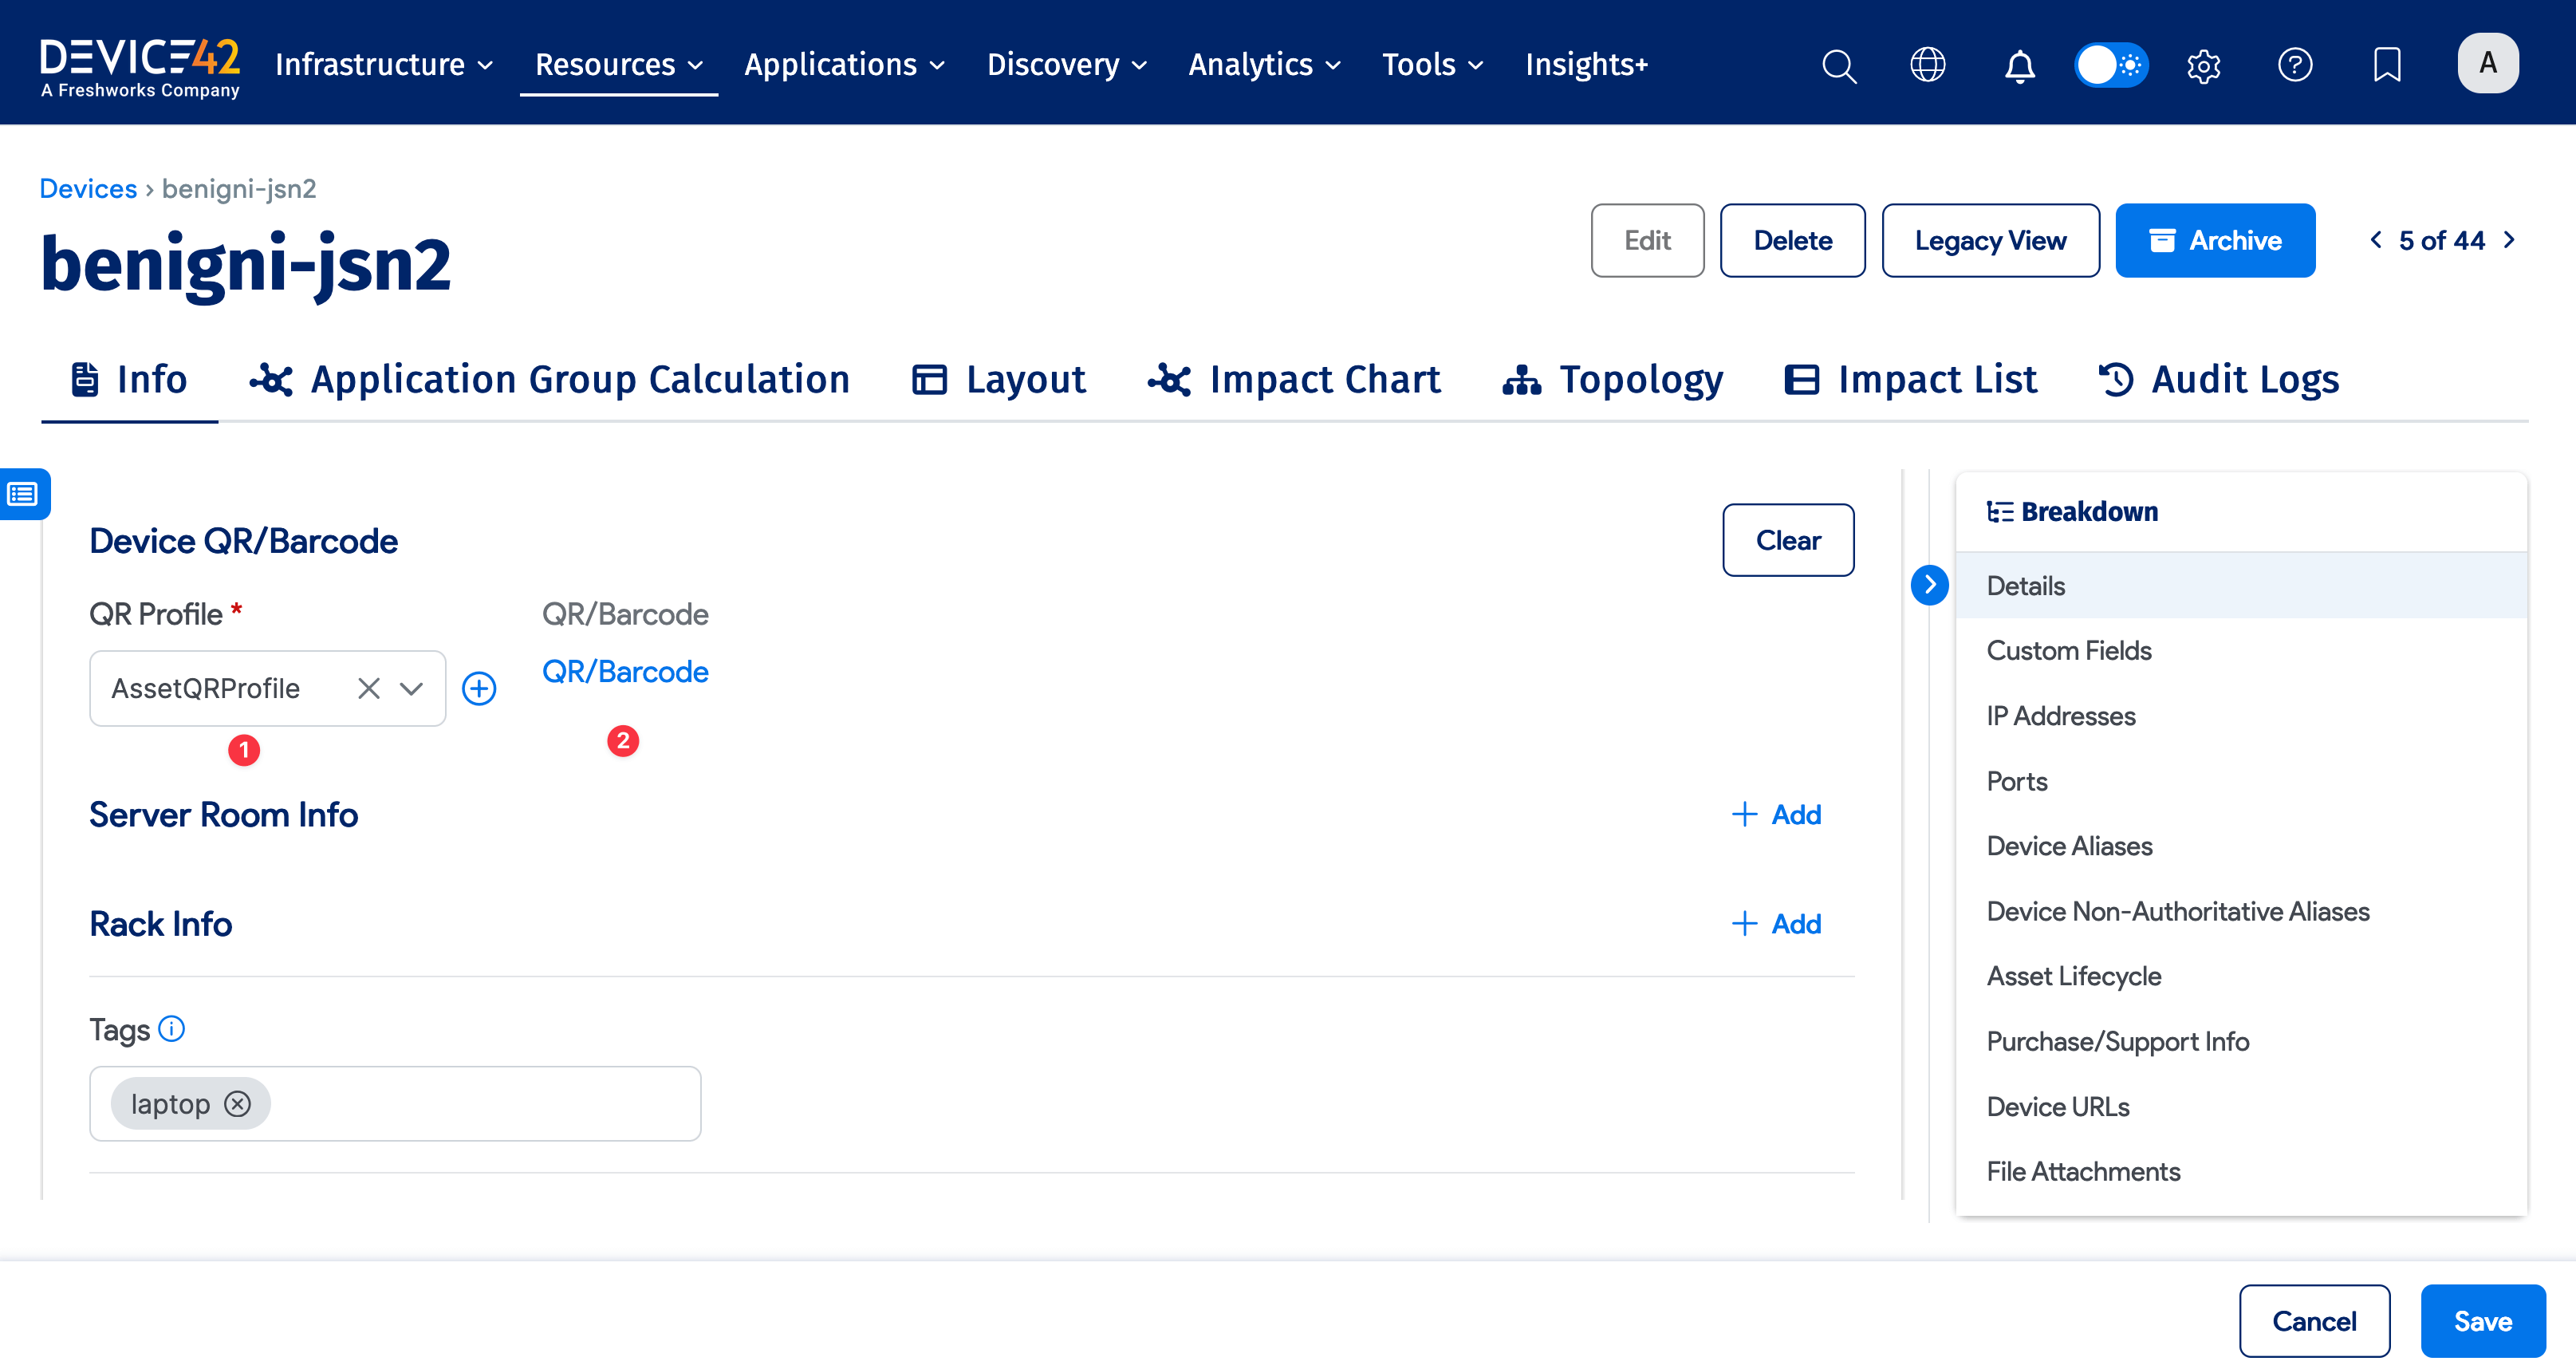Go to next device record arrow
This screenshot has width=2576, height=1369.
[2509, 240]
